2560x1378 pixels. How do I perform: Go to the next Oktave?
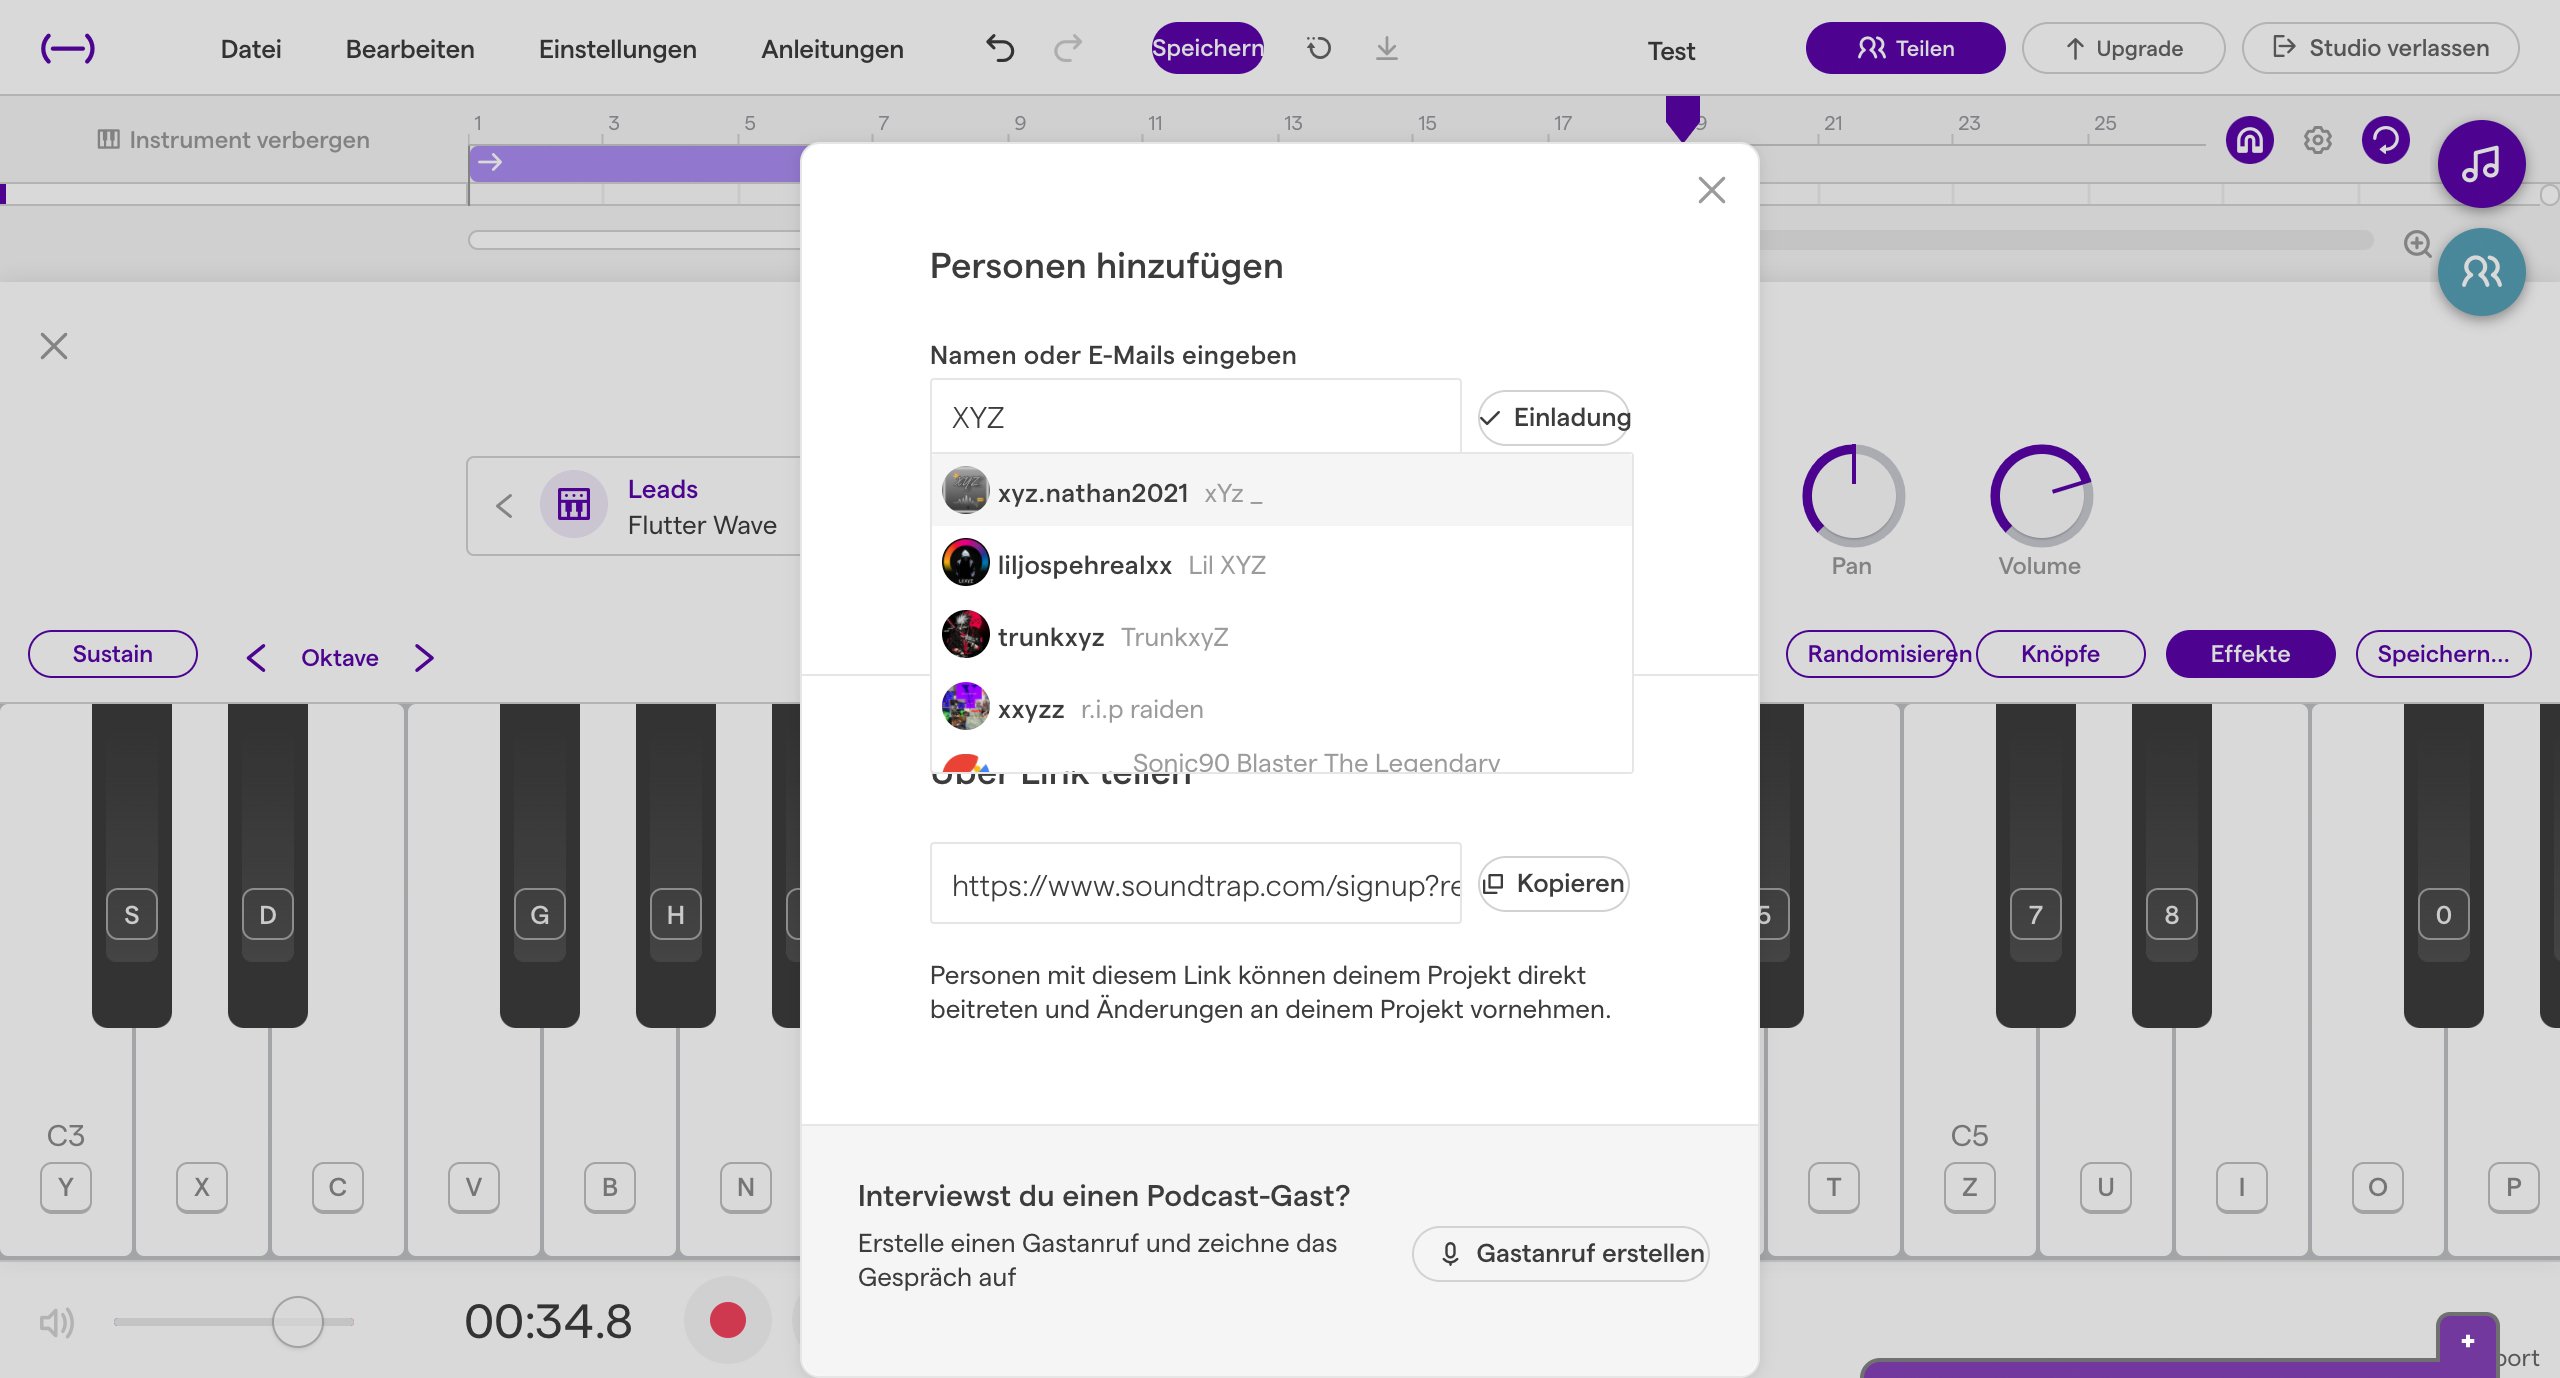[424, 658]
